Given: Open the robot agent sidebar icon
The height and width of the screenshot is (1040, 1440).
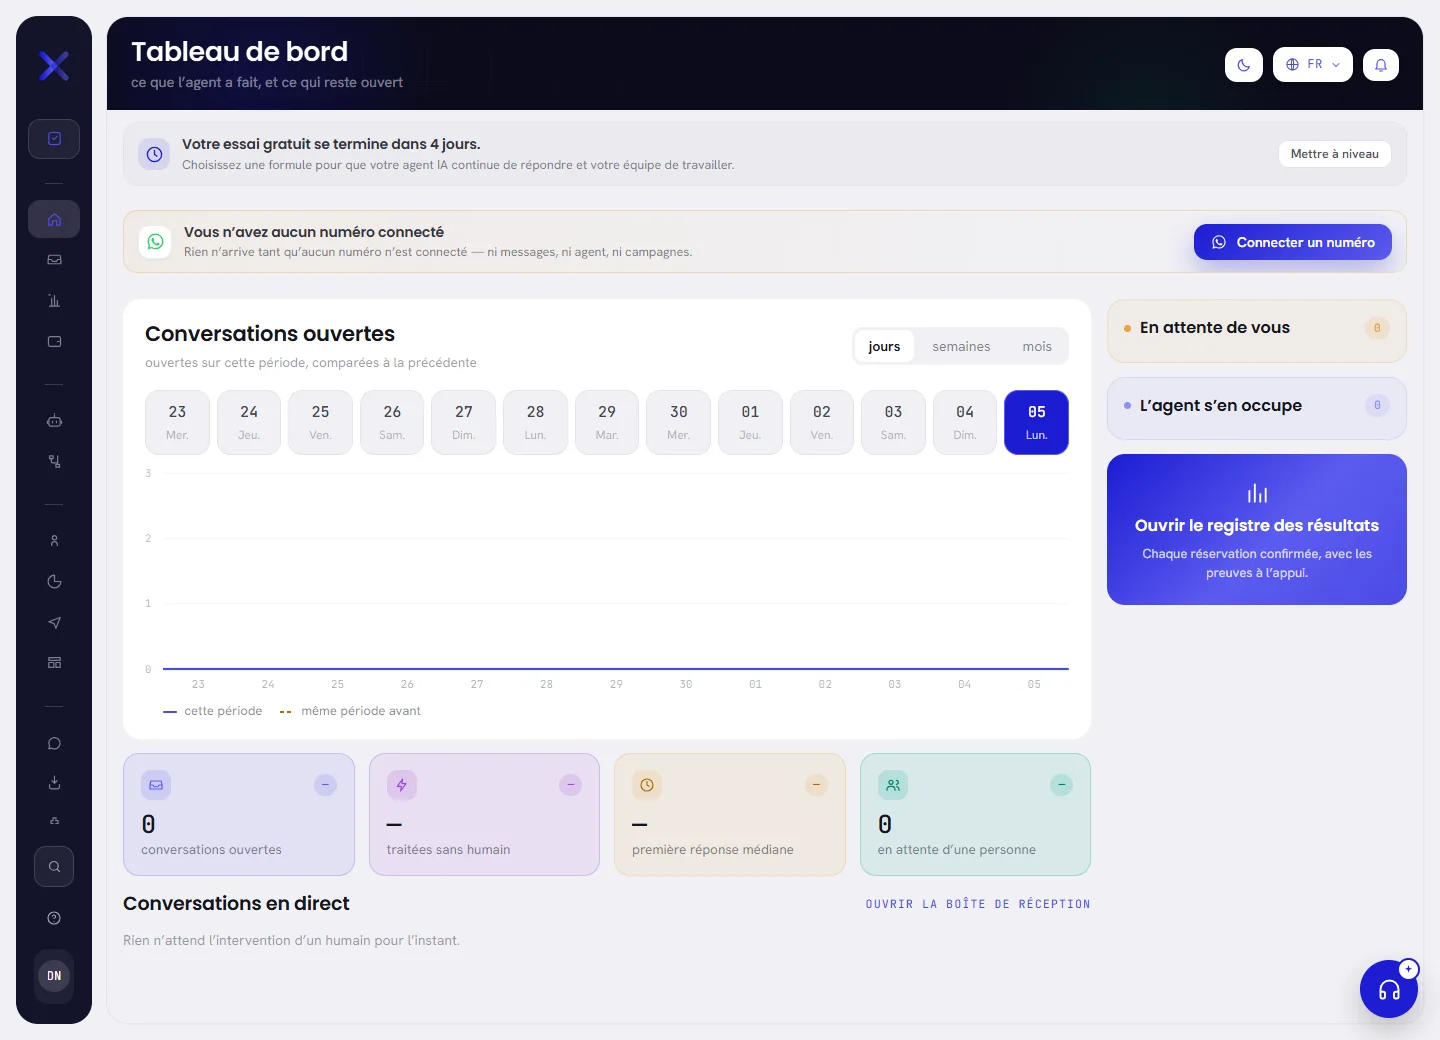Looking at the screenshot, I should coord(54,421).
